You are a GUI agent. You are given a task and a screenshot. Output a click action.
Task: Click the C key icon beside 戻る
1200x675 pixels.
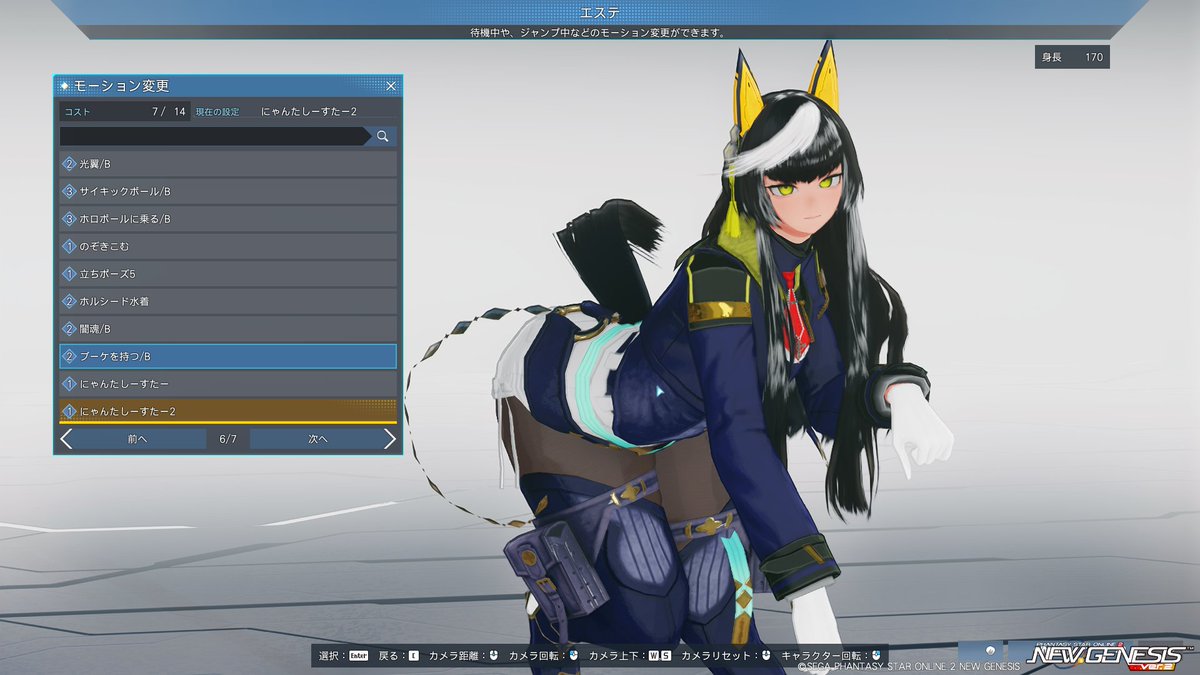pos(413,656)
